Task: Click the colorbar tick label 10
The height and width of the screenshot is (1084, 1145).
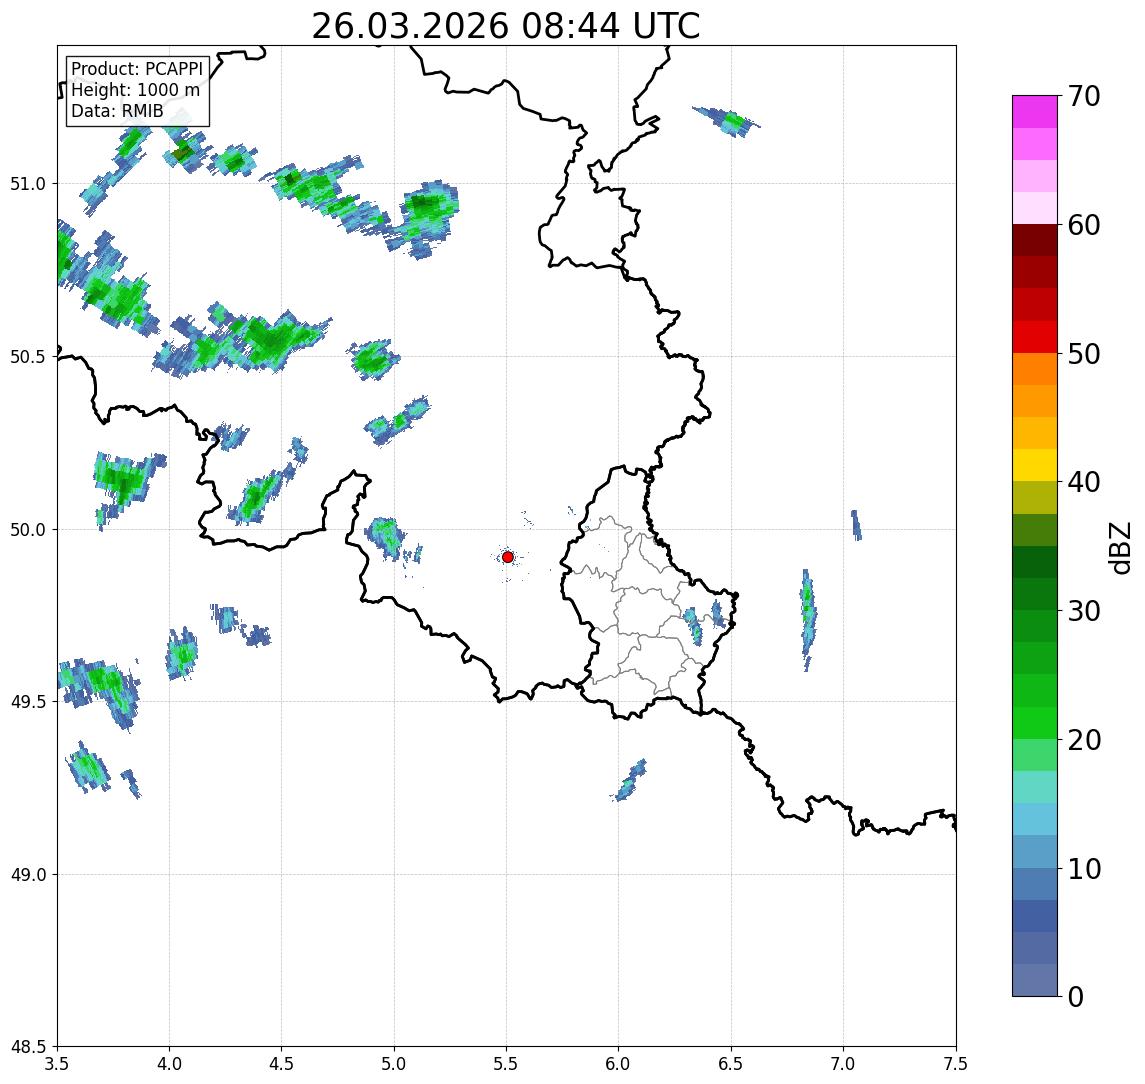Action: pyautogui.click(x=1084, y=869)
